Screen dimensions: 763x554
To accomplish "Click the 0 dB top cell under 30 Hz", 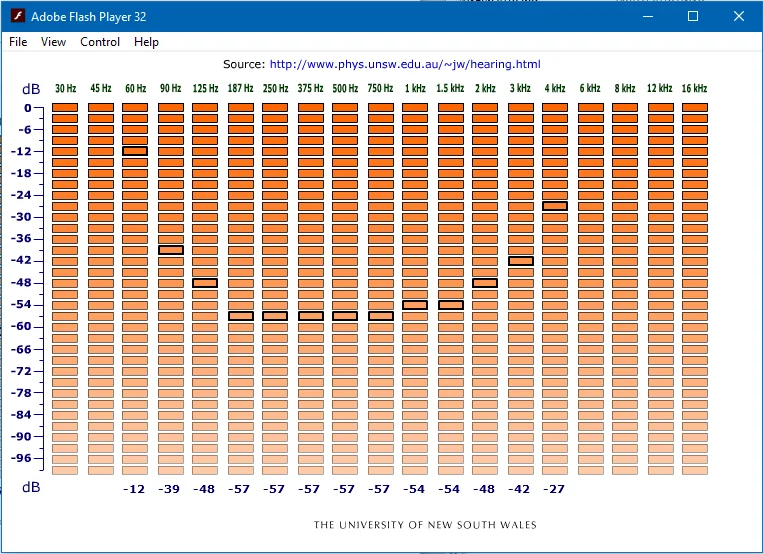I will coord(65,107).
